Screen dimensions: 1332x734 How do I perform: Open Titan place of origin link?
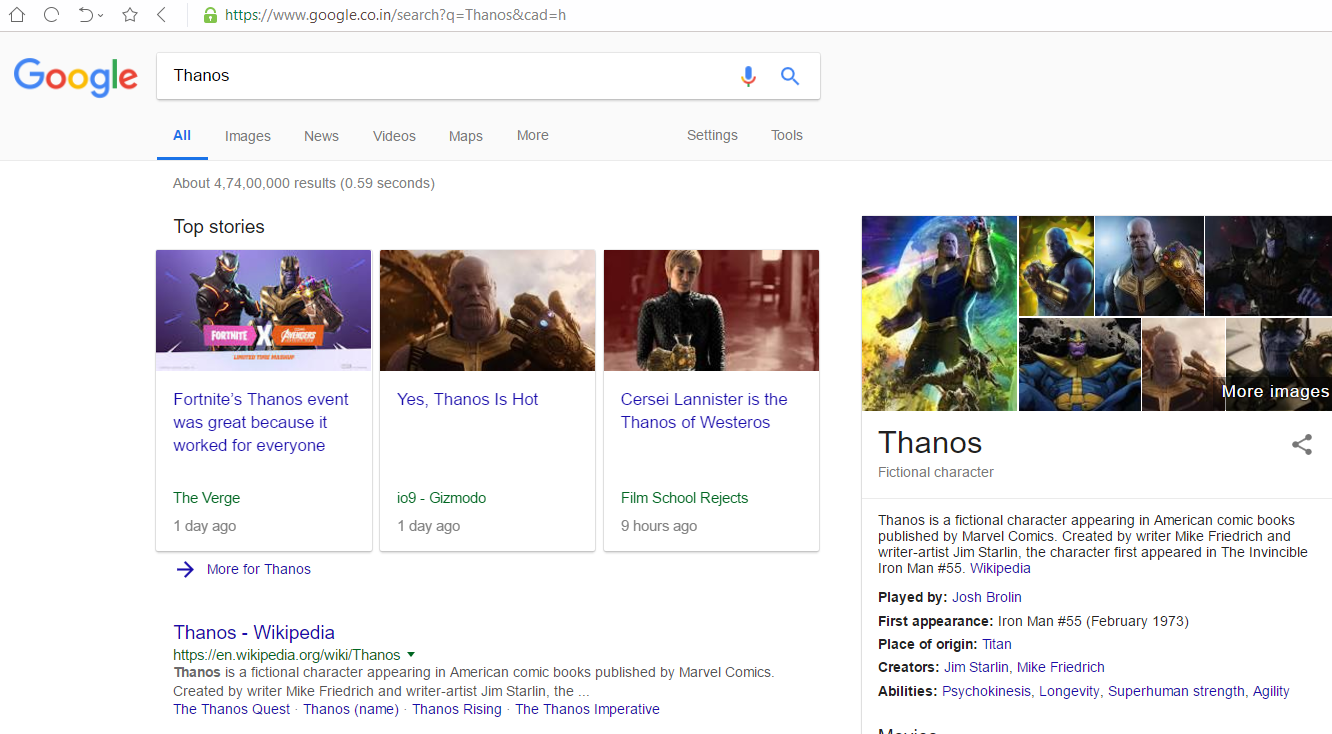pos(997,644)
